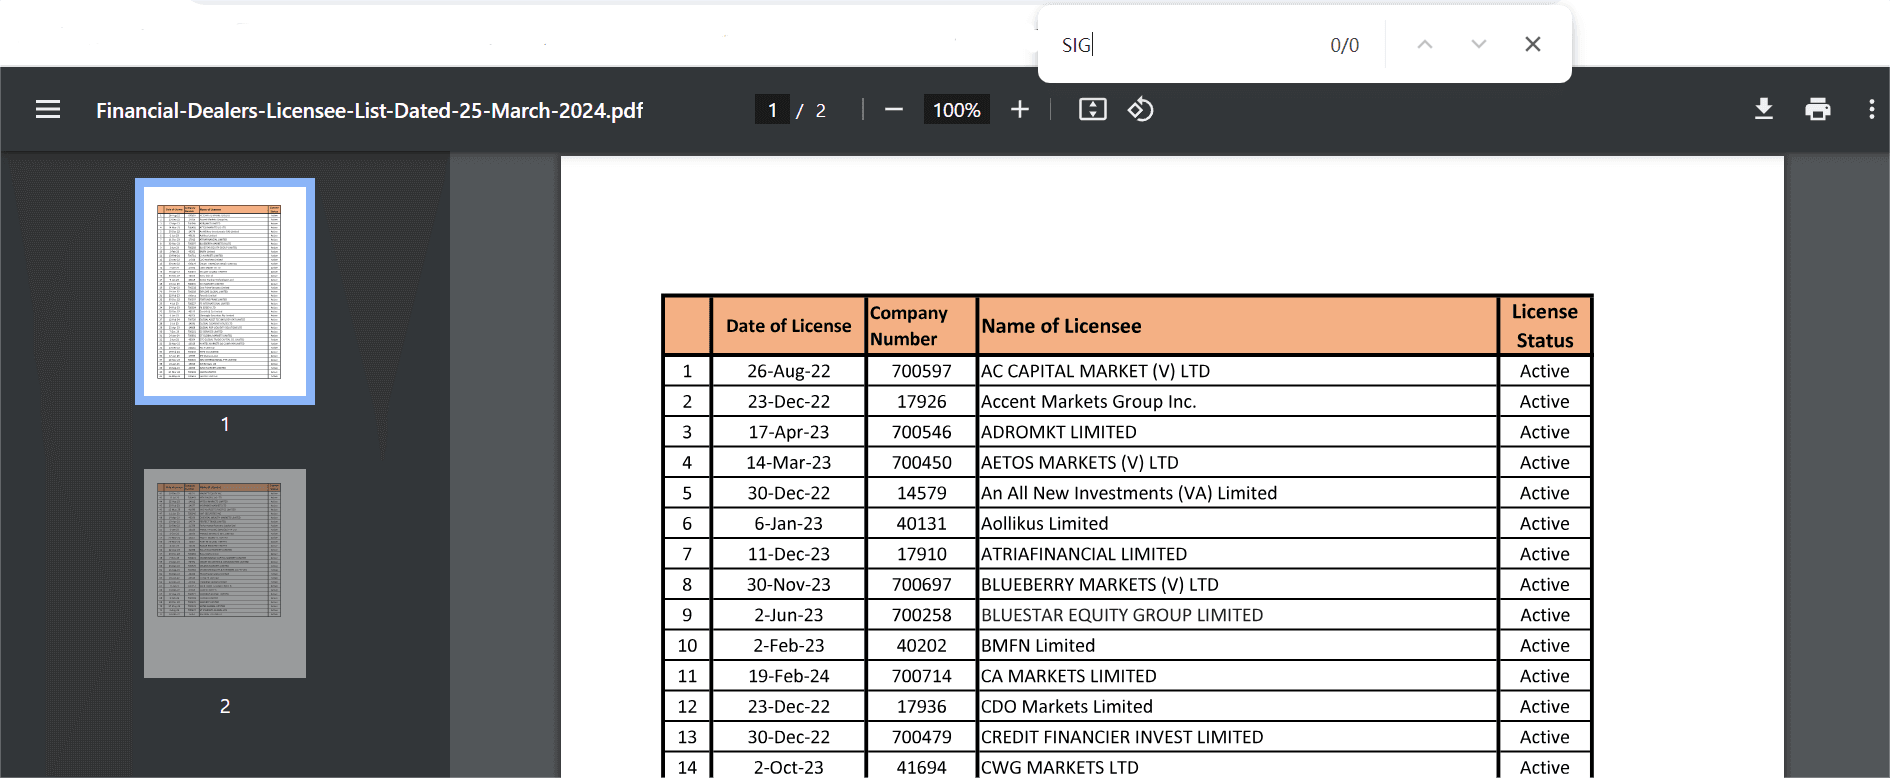Screen dimensions: 1890x778
Task: Click Active status for ADROMKT LIMITED row
Action: coord(1545,432)
